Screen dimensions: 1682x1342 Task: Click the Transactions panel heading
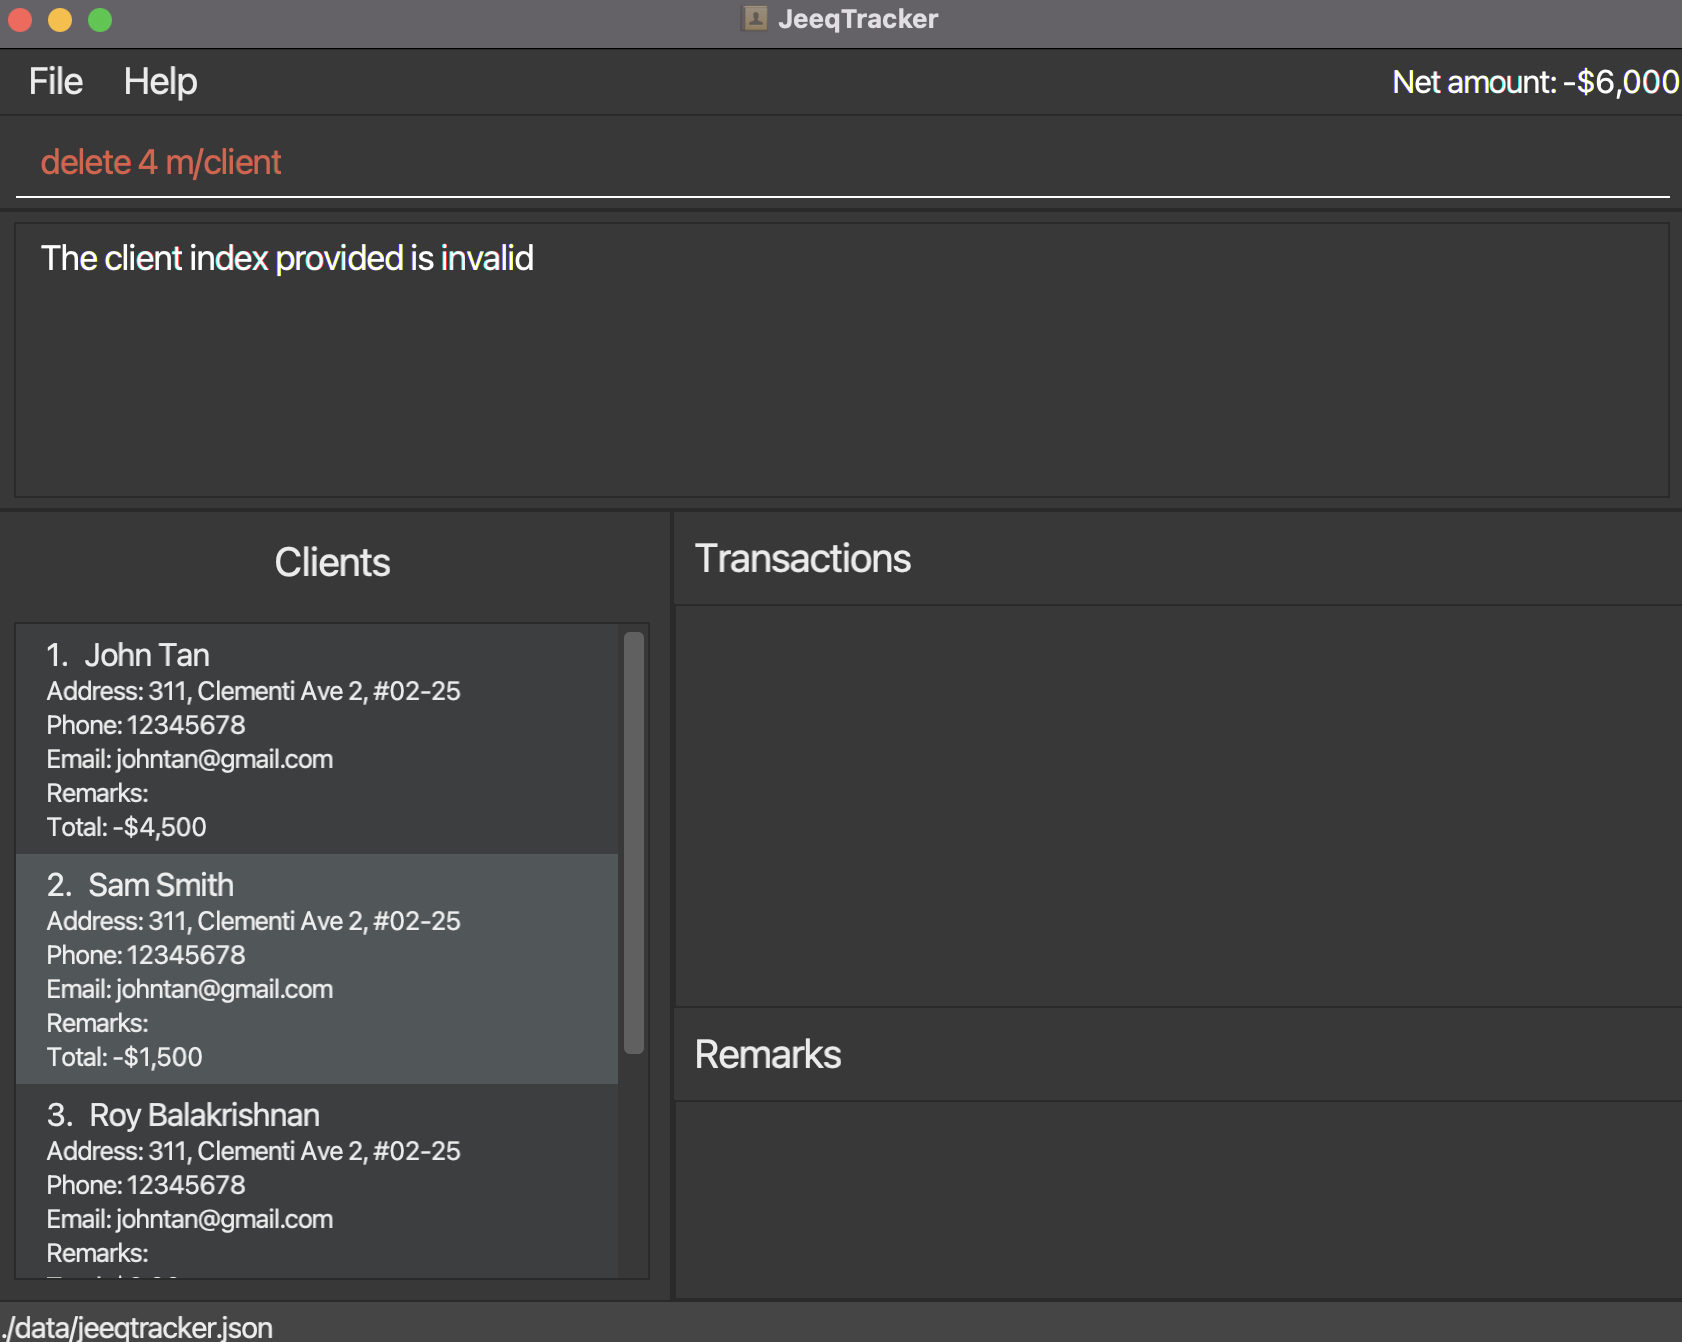[x=803, y=558]
